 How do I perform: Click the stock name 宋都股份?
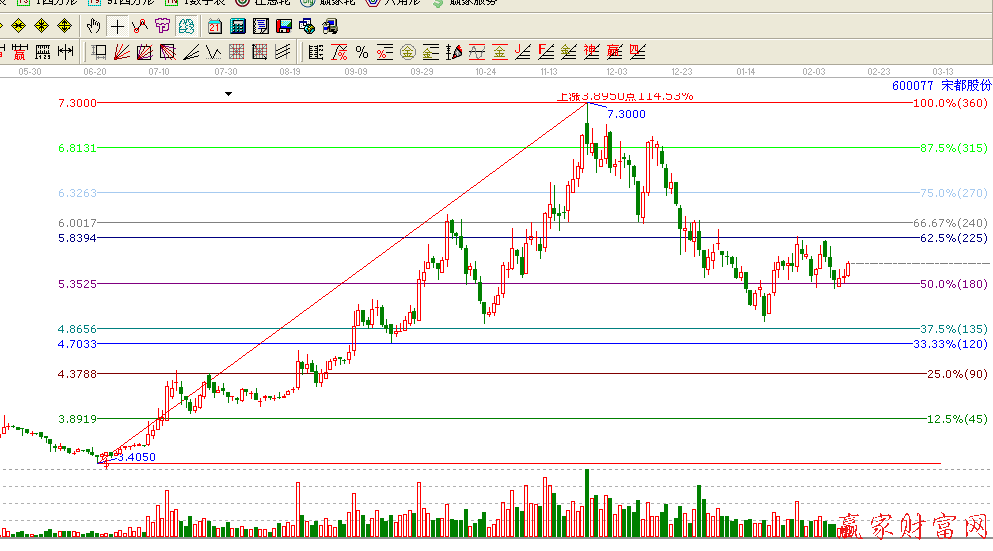coord(966,86)
